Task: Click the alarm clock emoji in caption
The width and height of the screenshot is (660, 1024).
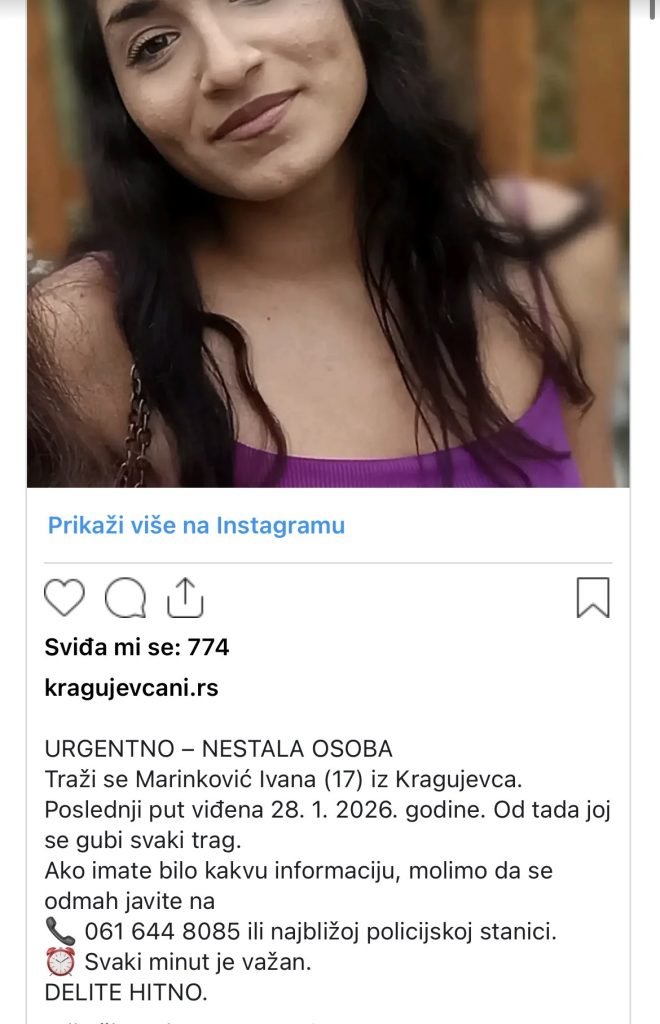Action: coord(60,962)
